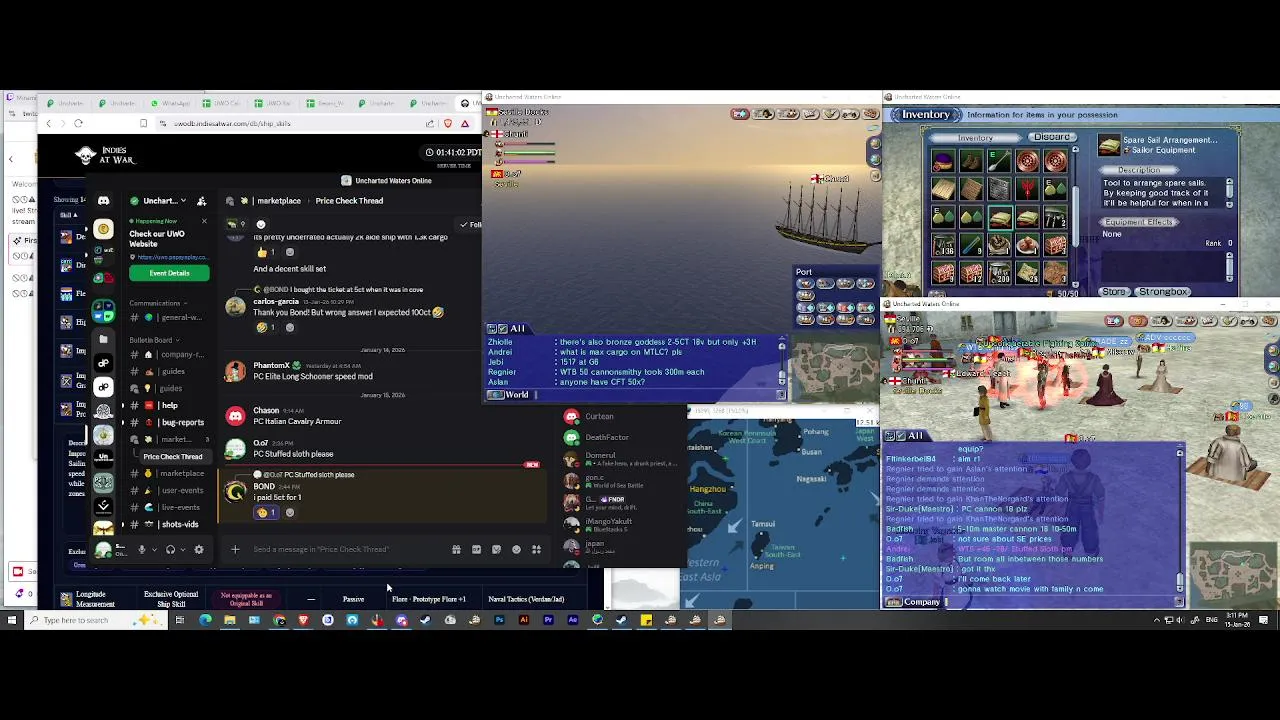Open the user-events channel
This screenshot has height=720, width=1280.
pyautogui.click(x=170, y=490)
